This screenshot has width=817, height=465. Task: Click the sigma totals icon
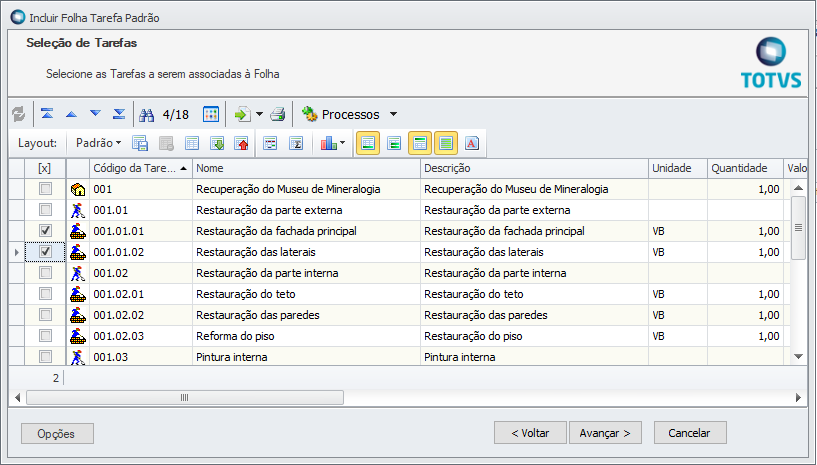(x=296, y=143)
